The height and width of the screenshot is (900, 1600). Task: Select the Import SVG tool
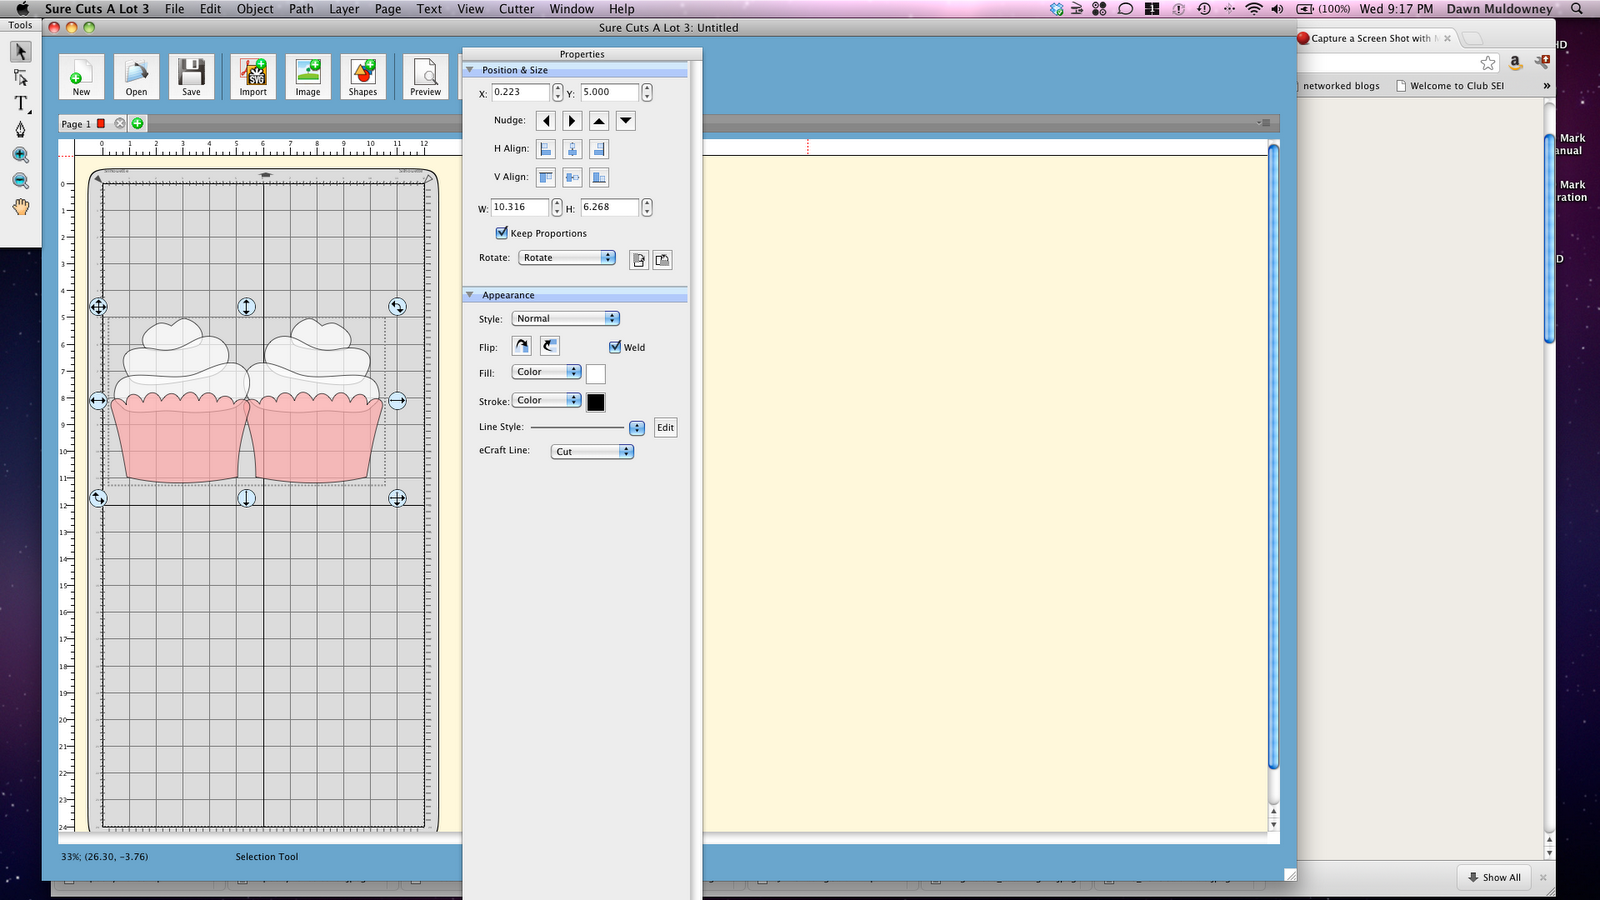[251, 75]
